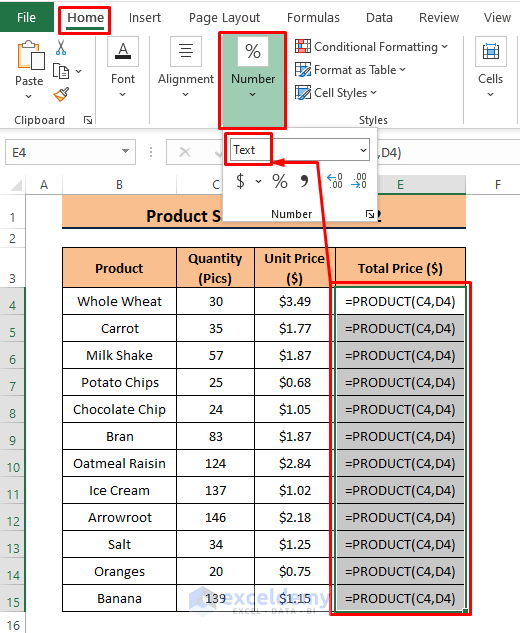The height and width of the screenshot is (633, 520).
Task: Open the Alignment group button
Action: 186,68
